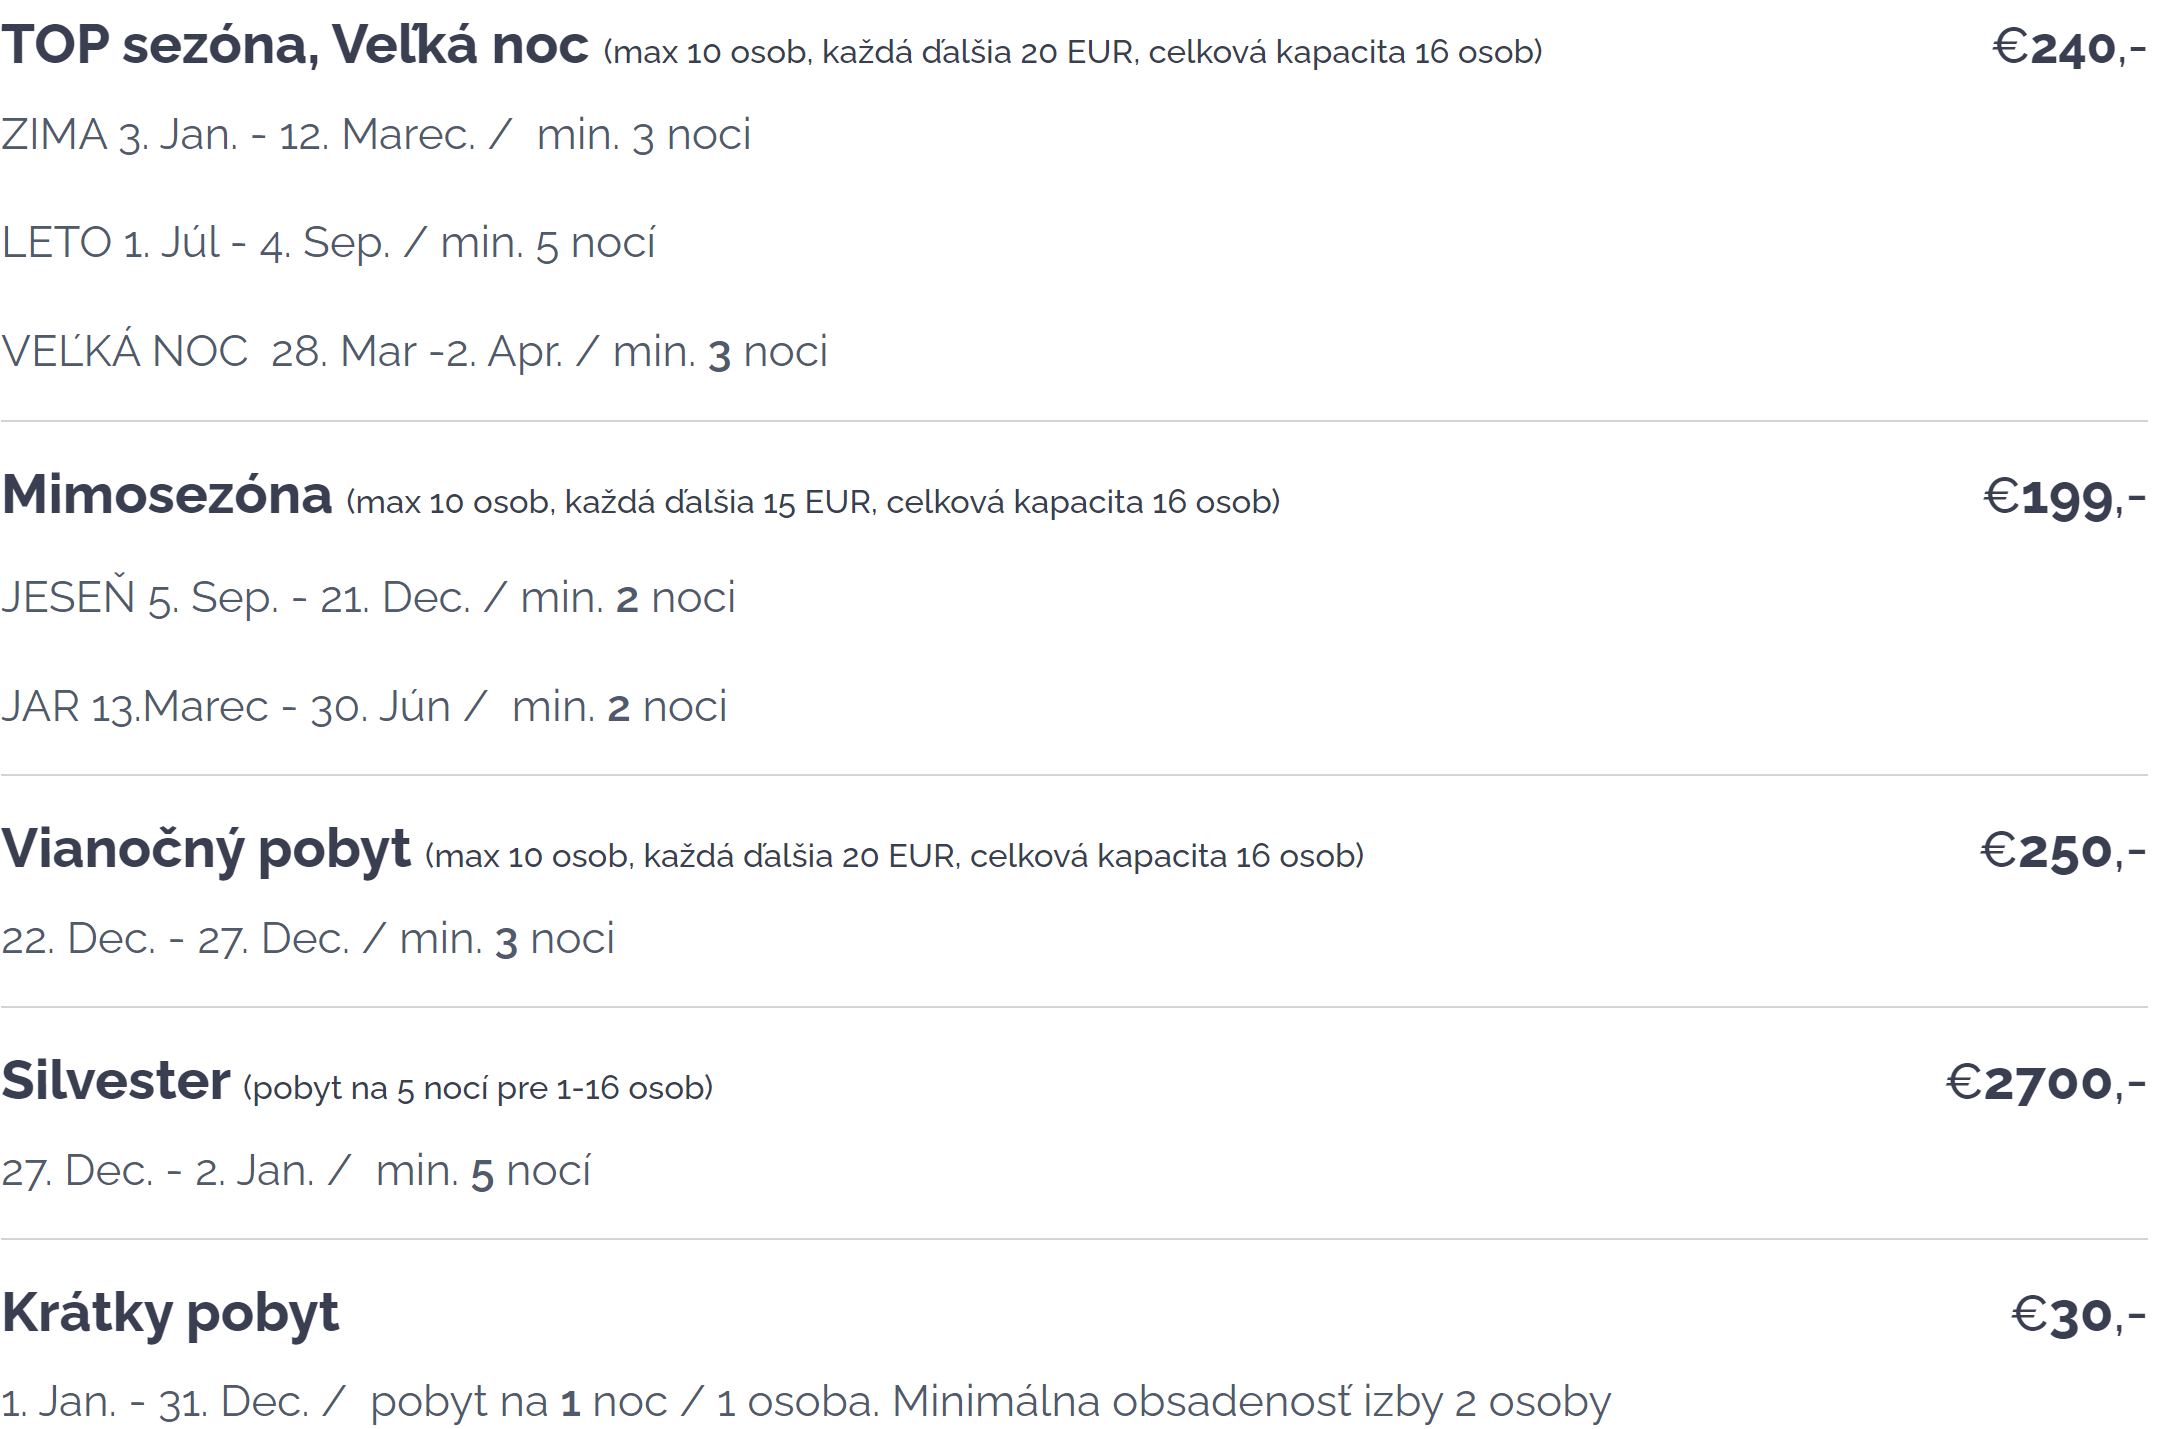Click the "TOP sezóna, Veľká noc" heading

(x=295, y=46)
